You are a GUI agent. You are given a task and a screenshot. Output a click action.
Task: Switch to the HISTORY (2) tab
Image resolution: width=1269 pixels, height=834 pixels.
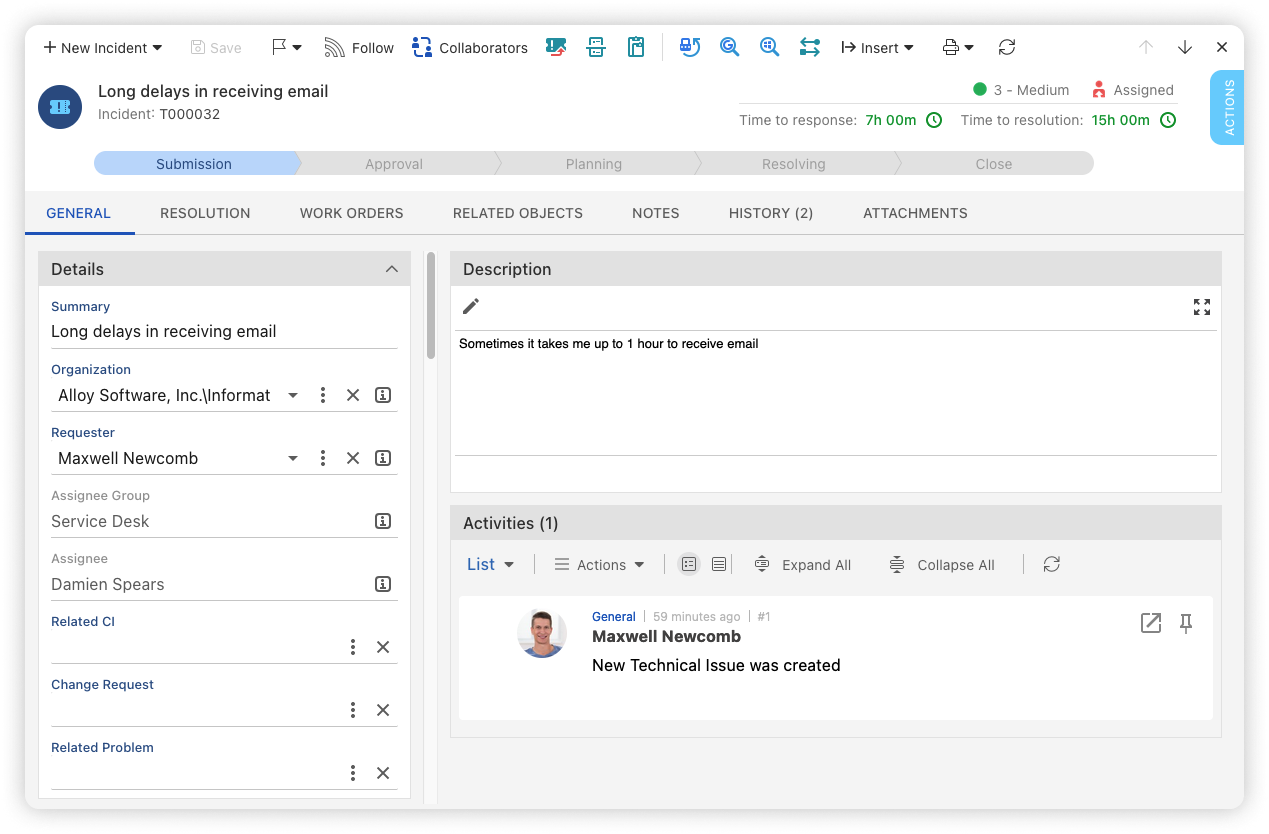771,213
